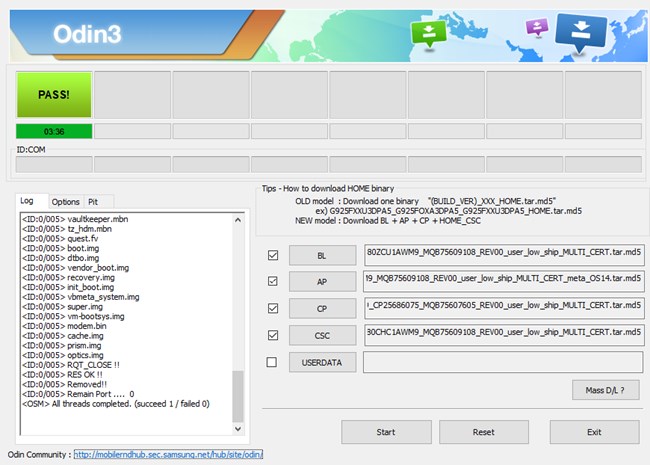Select the 'cache.img' log line
Screen dimensions: 650x465
63,336
